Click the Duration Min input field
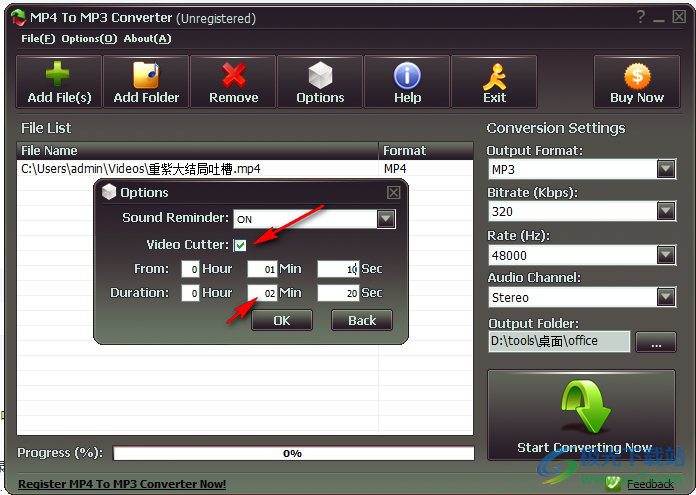696x495 pixels. (x=262, y=293)
